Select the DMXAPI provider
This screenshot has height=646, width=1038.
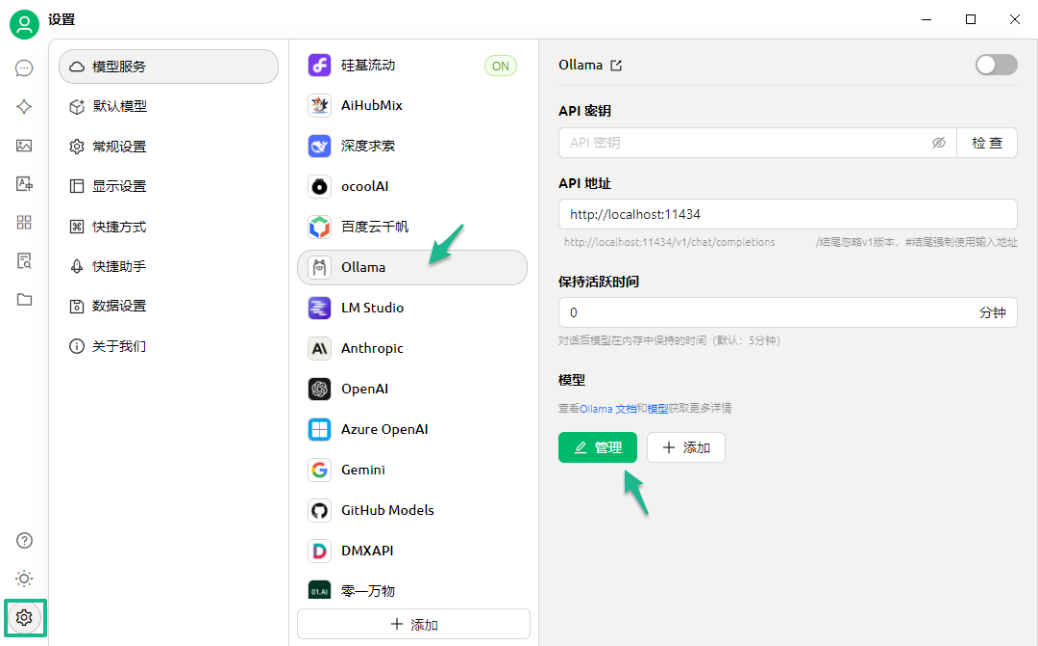click(x=412, y=551)
